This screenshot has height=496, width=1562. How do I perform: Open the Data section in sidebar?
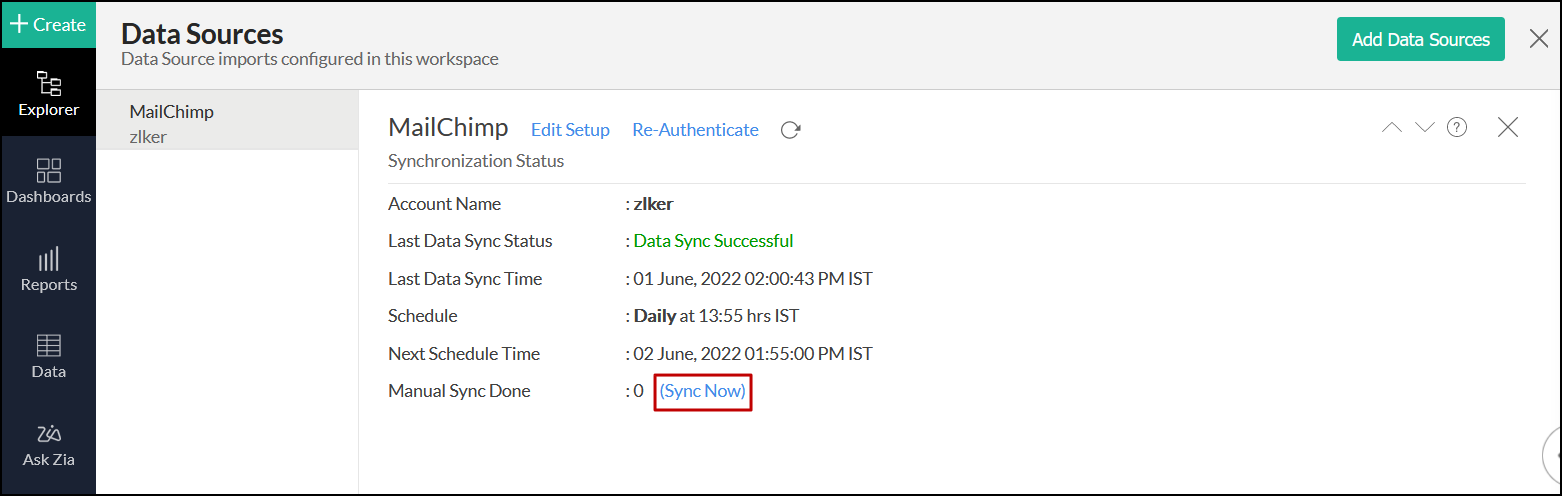tap(48, 356)
